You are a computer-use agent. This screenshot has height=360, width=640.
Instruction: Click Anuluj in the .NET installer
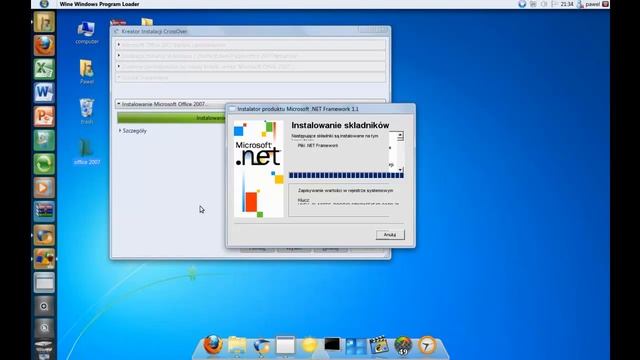390,235
